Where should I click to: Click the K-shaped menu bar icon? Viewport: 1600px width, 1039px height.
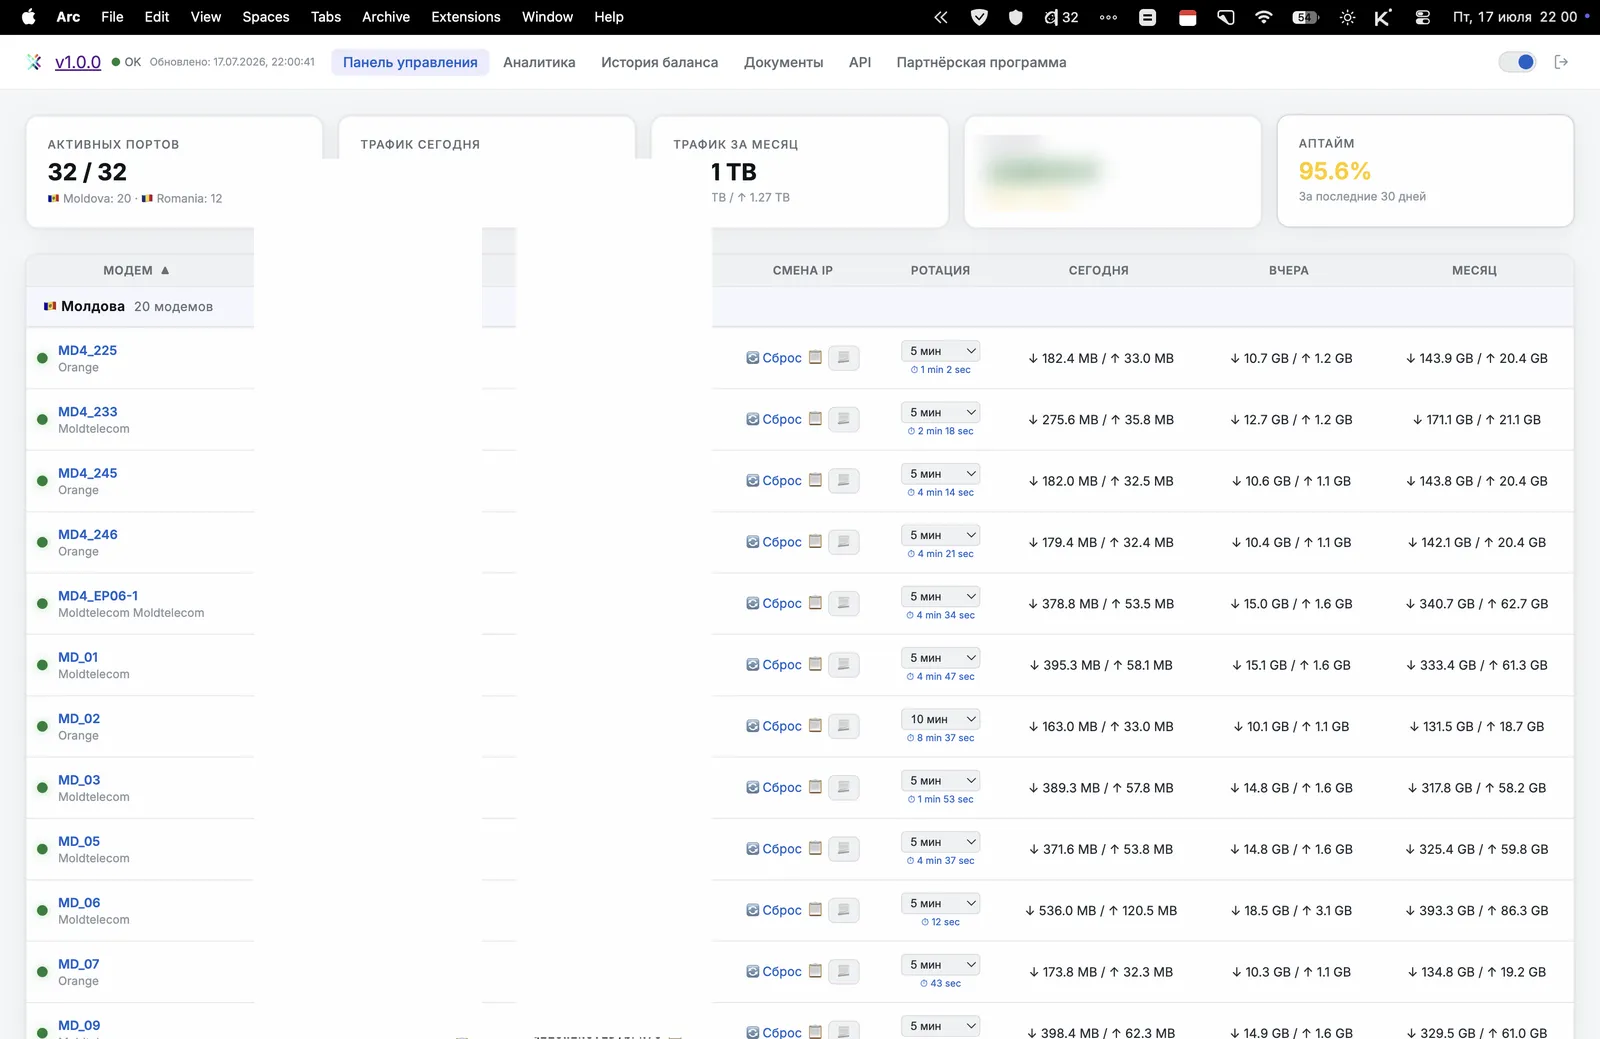1383,17
